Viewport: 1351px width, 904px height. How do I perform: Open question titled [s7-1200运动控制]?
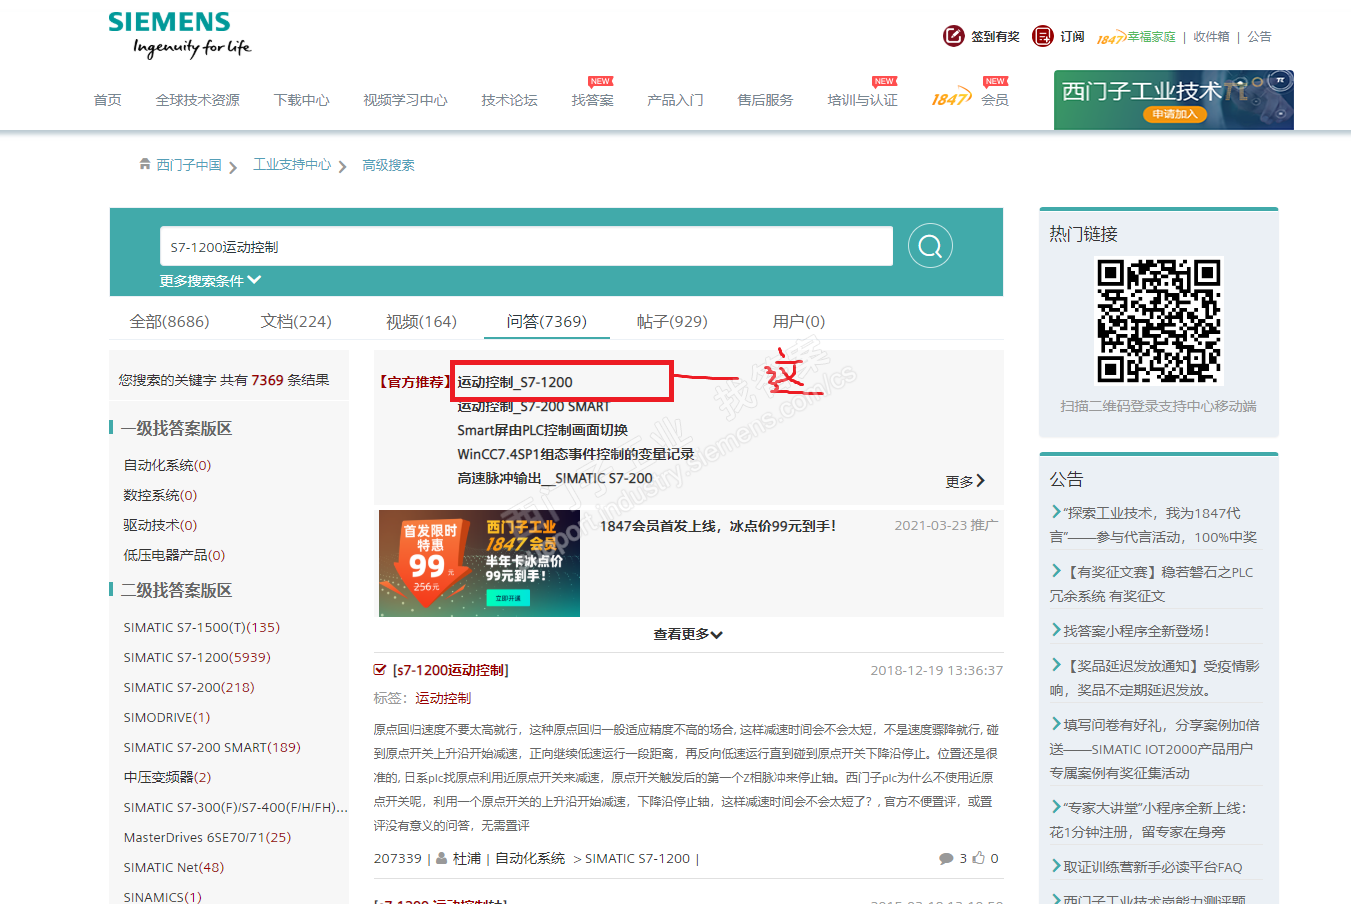pos(451,670)
